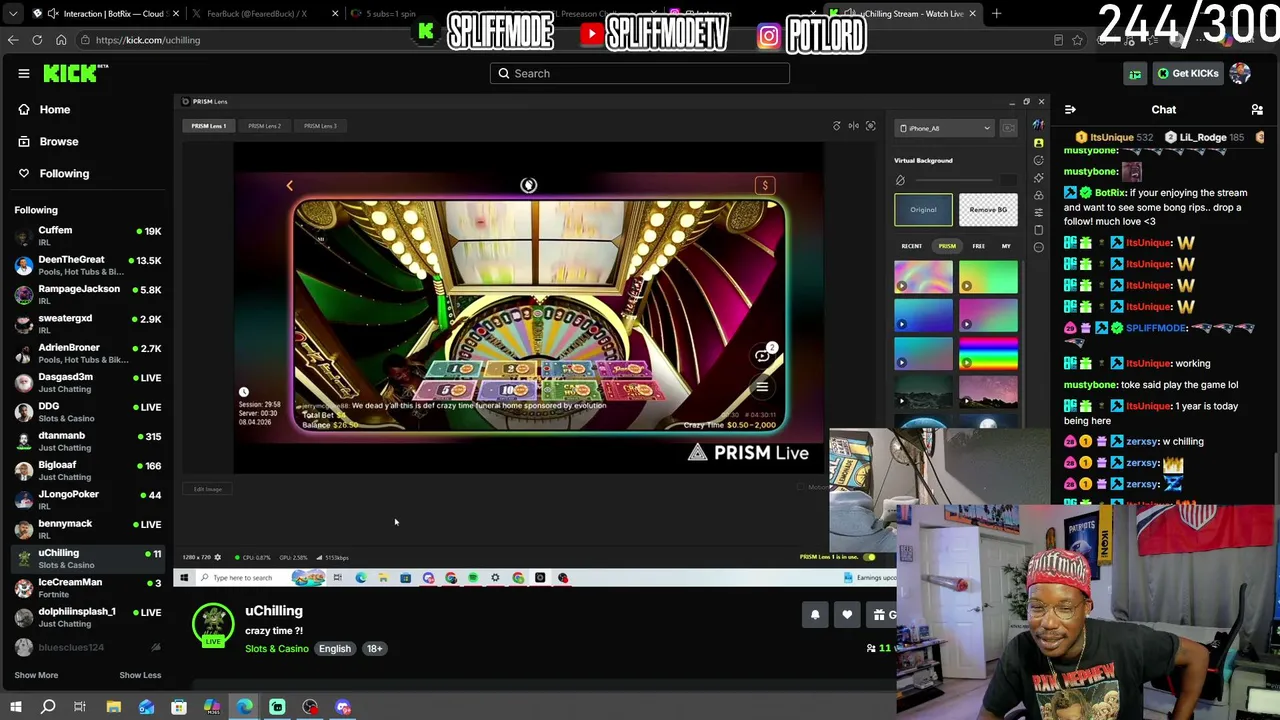Open PRISM resolution settings gear

(x=218, y=557)
